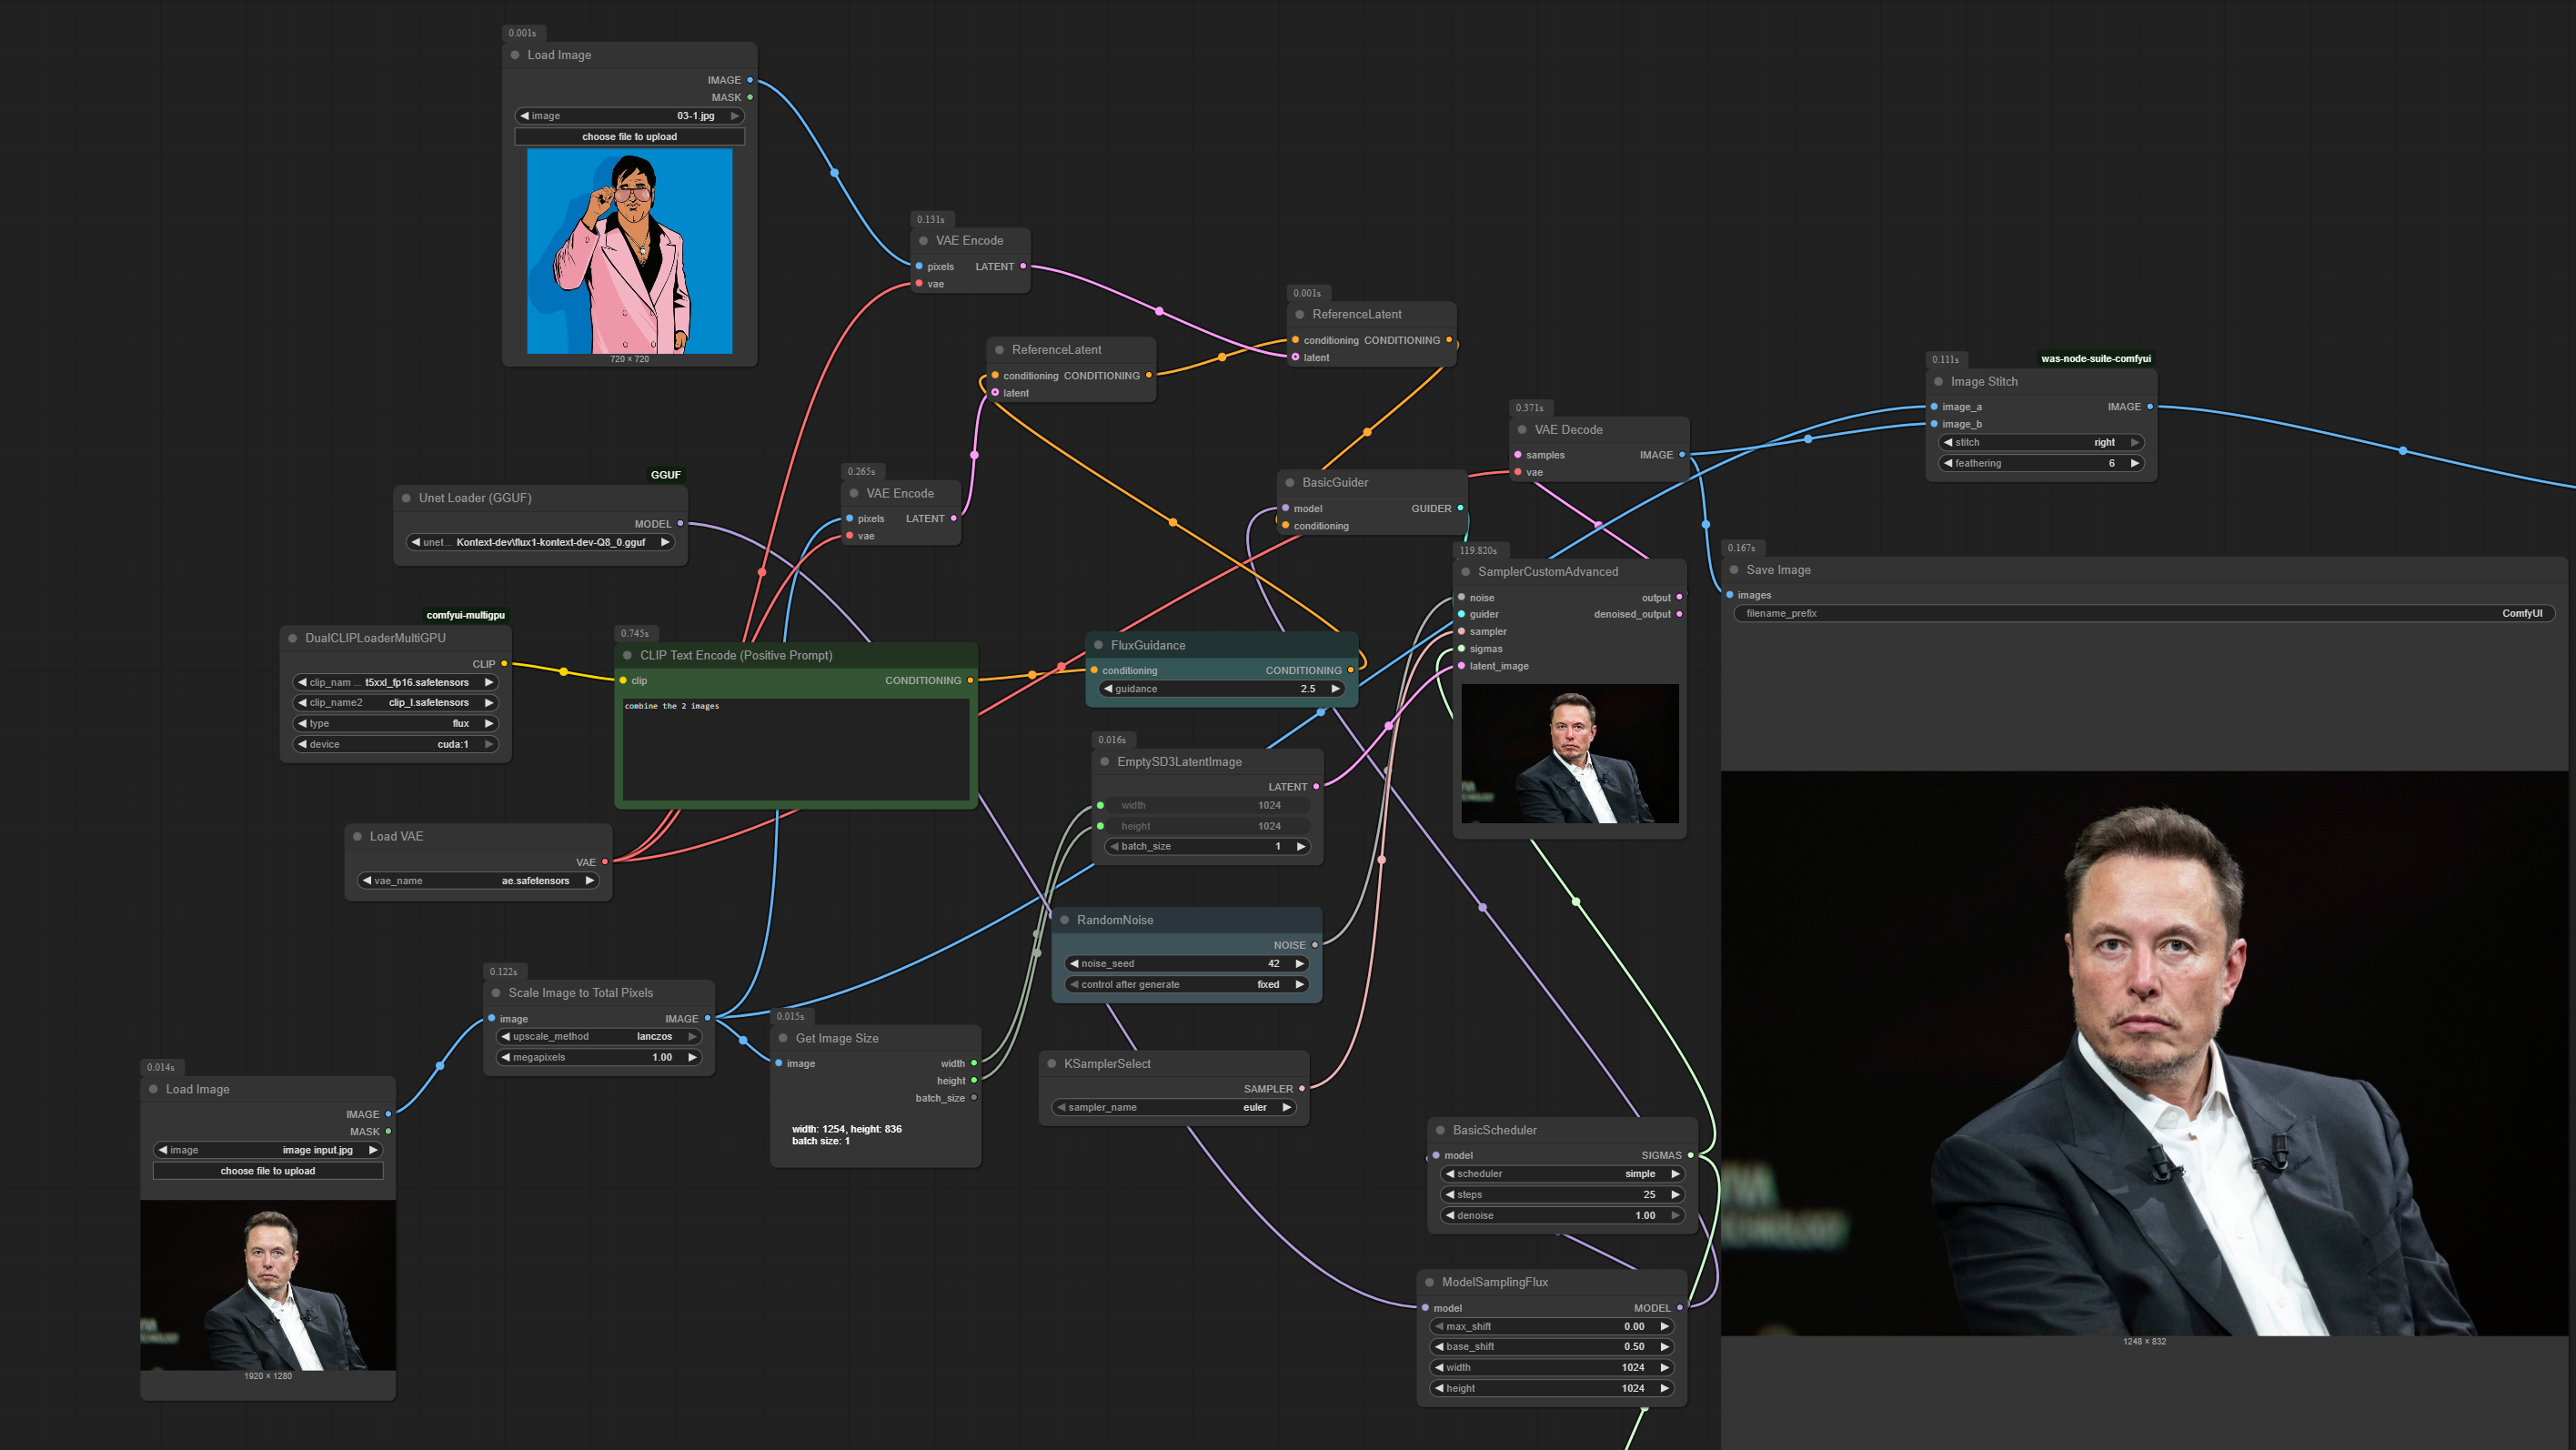Image resolution: width=2576 pixels, height=1450 pixels.
Task: Click the preview image inside SamplerCustomAdvanced node
Action: point(1570,754)
